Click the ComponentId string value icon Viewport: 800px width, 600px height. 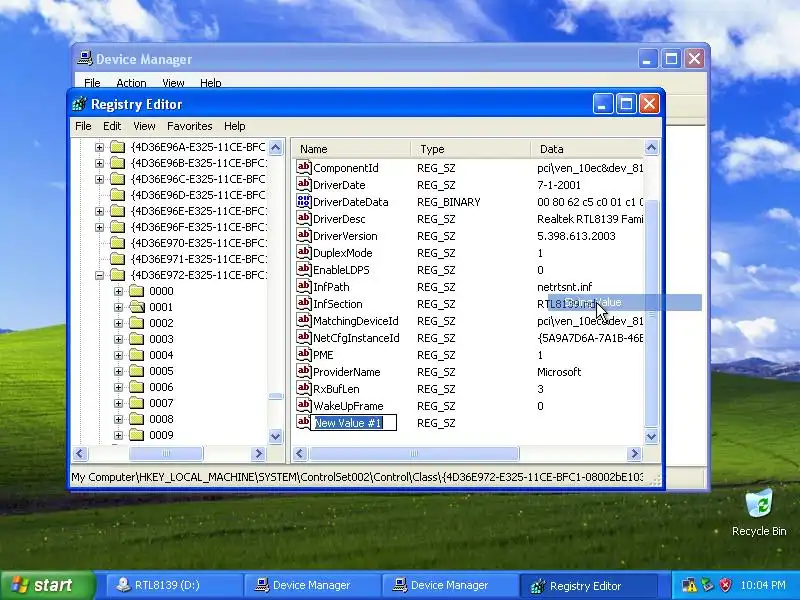(304, 167)
